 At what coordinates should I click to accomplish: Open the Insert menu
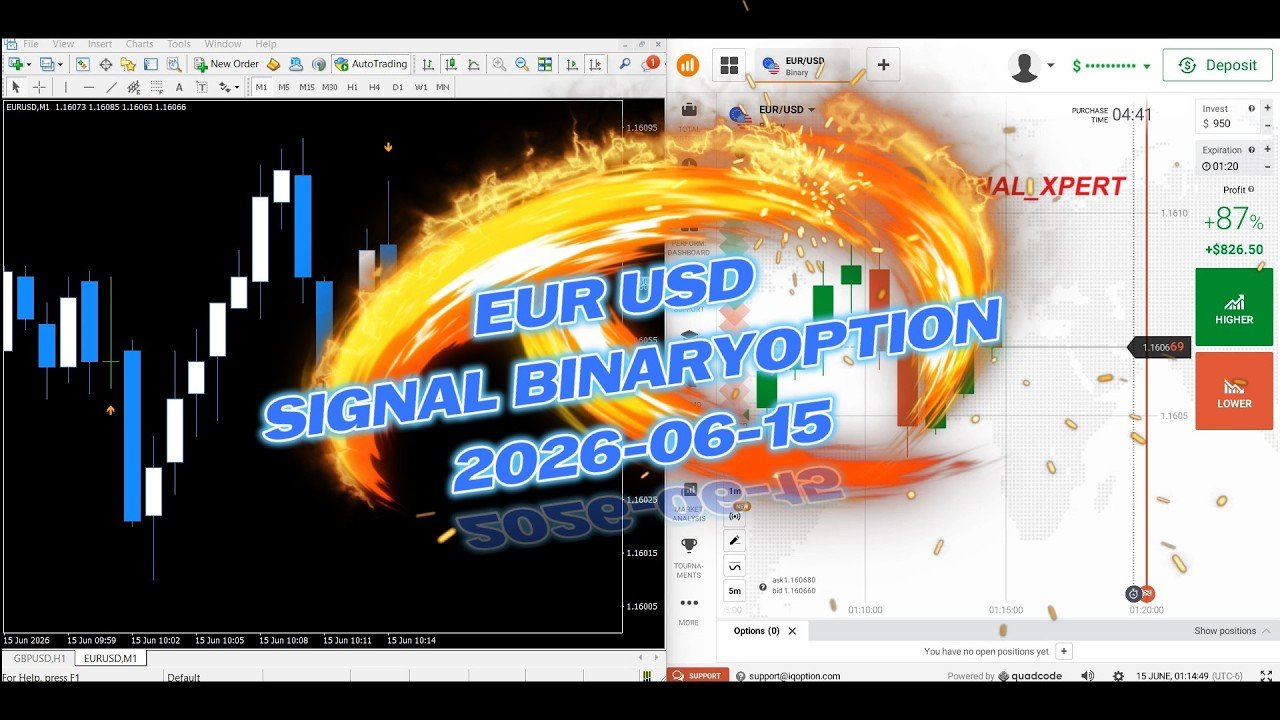(x=100, y=44)
